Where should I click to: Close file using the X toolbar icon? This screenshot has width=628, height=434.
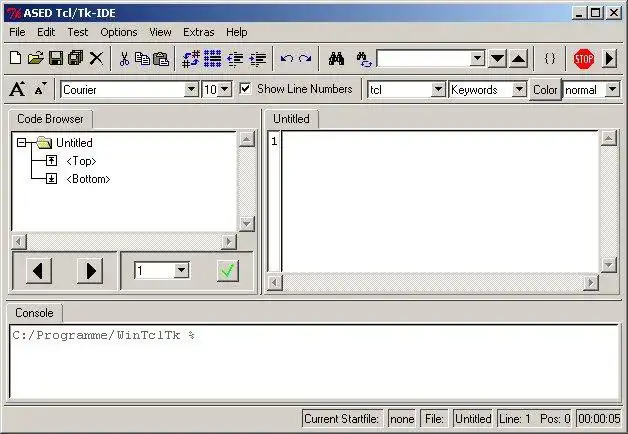pos(96,58)
